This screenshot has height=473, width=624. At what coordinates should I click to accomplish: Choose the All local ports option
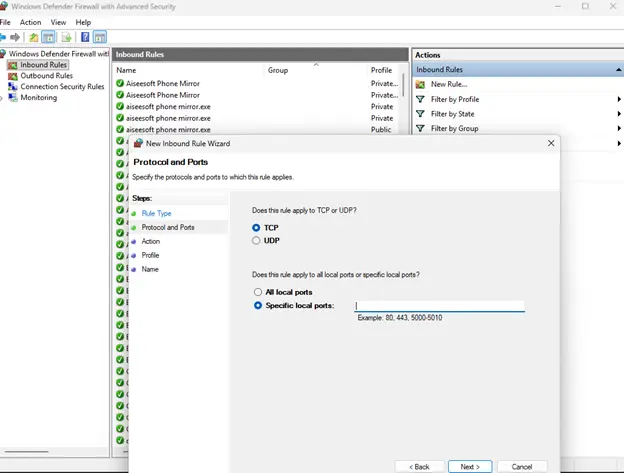click(258, 292)
